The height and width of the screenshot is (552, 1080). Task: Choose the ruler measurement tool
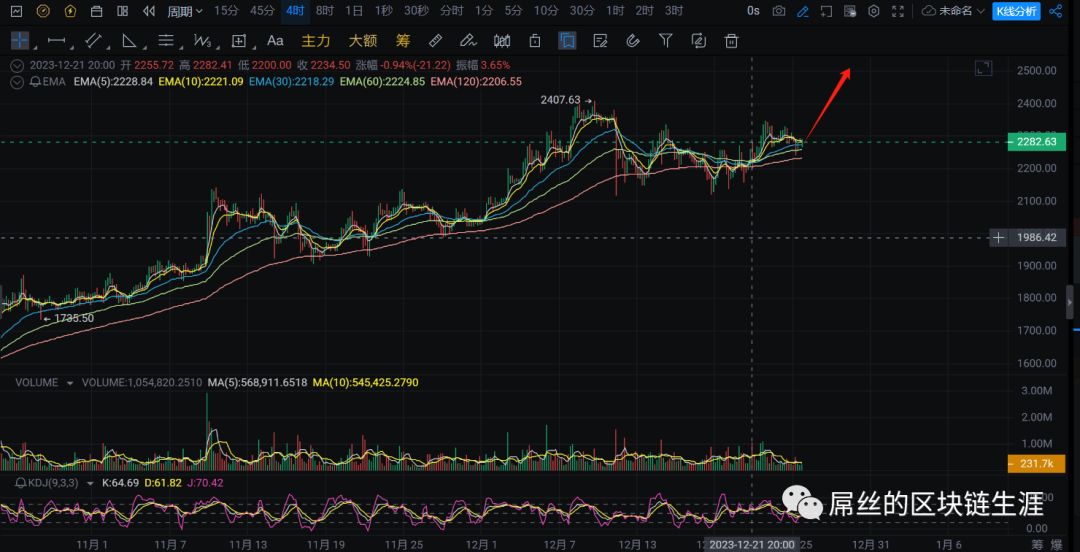(434, 41)
